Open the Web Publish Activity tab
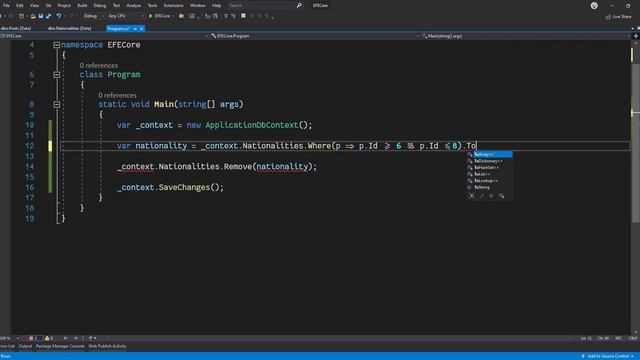 point(107,346)
